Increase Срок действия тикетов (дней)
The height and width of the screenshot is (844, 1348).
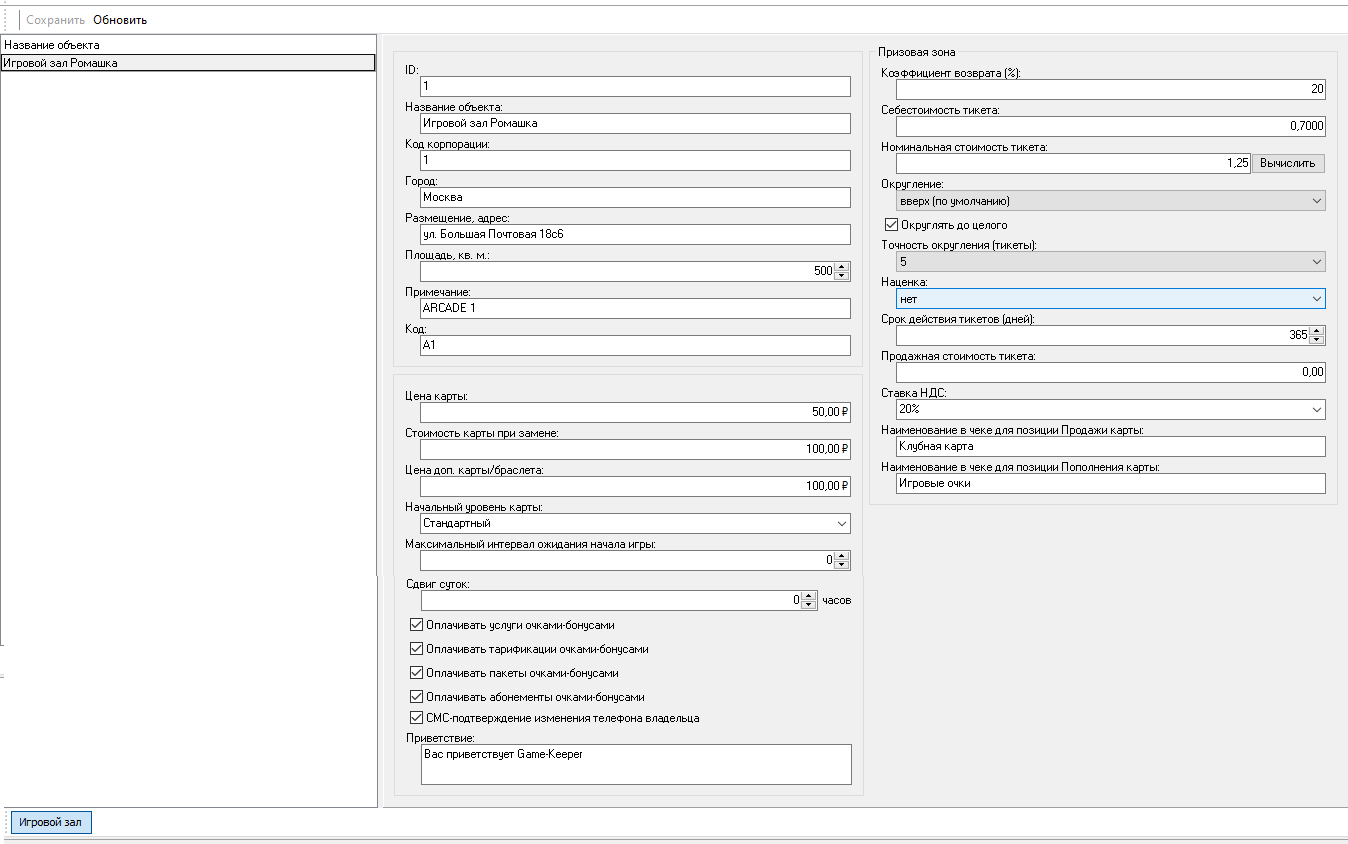pos(1317,330)
